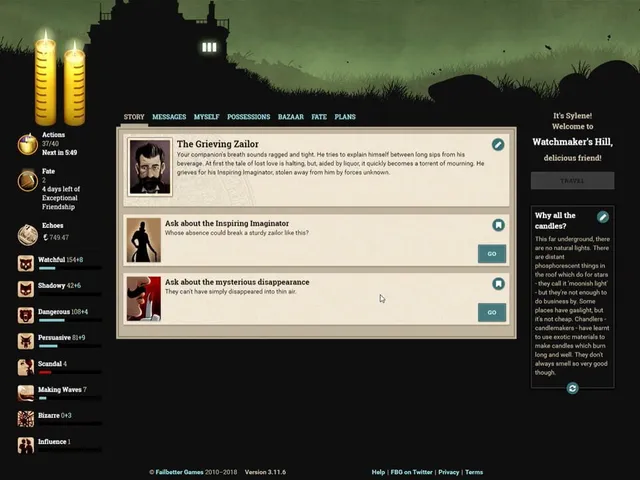The image size is (640, 480).
Task: Click the edit pencil on Grieving Zailor
Action: 498,144
